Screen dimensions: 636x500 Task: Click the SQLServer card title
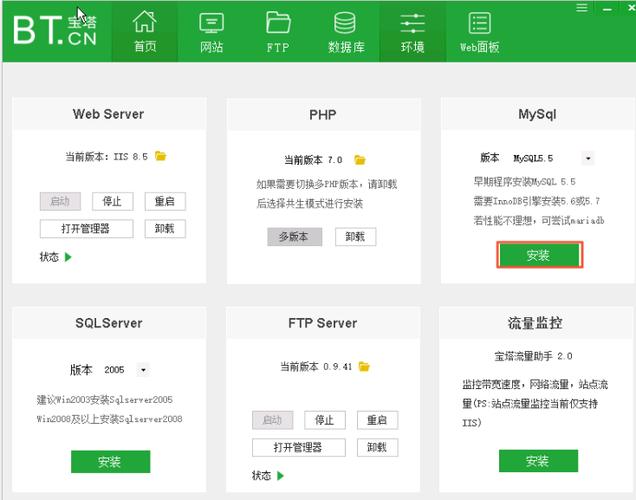pyautogui.click(x=109, y=323)
